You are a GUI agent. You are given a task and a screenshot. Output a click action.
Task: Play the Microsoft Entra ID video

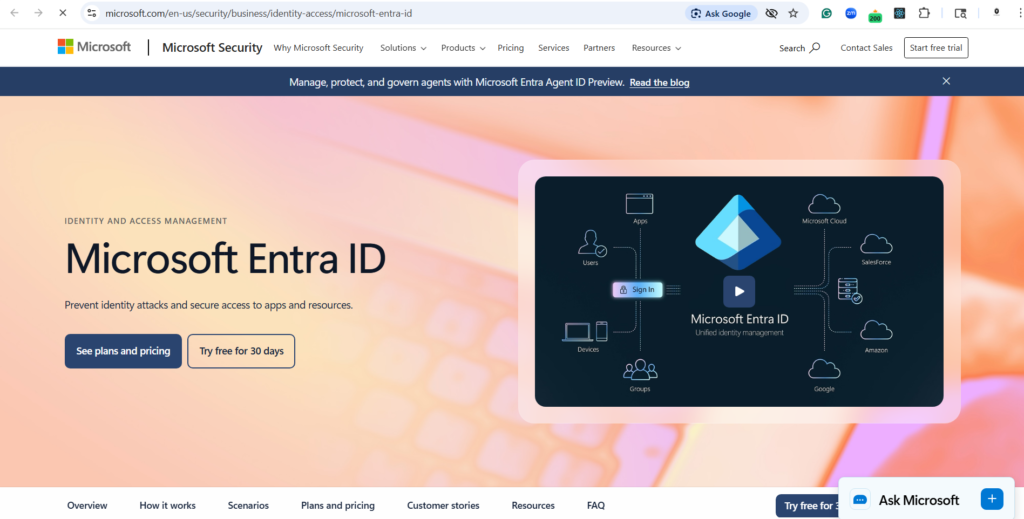(739, 291)
